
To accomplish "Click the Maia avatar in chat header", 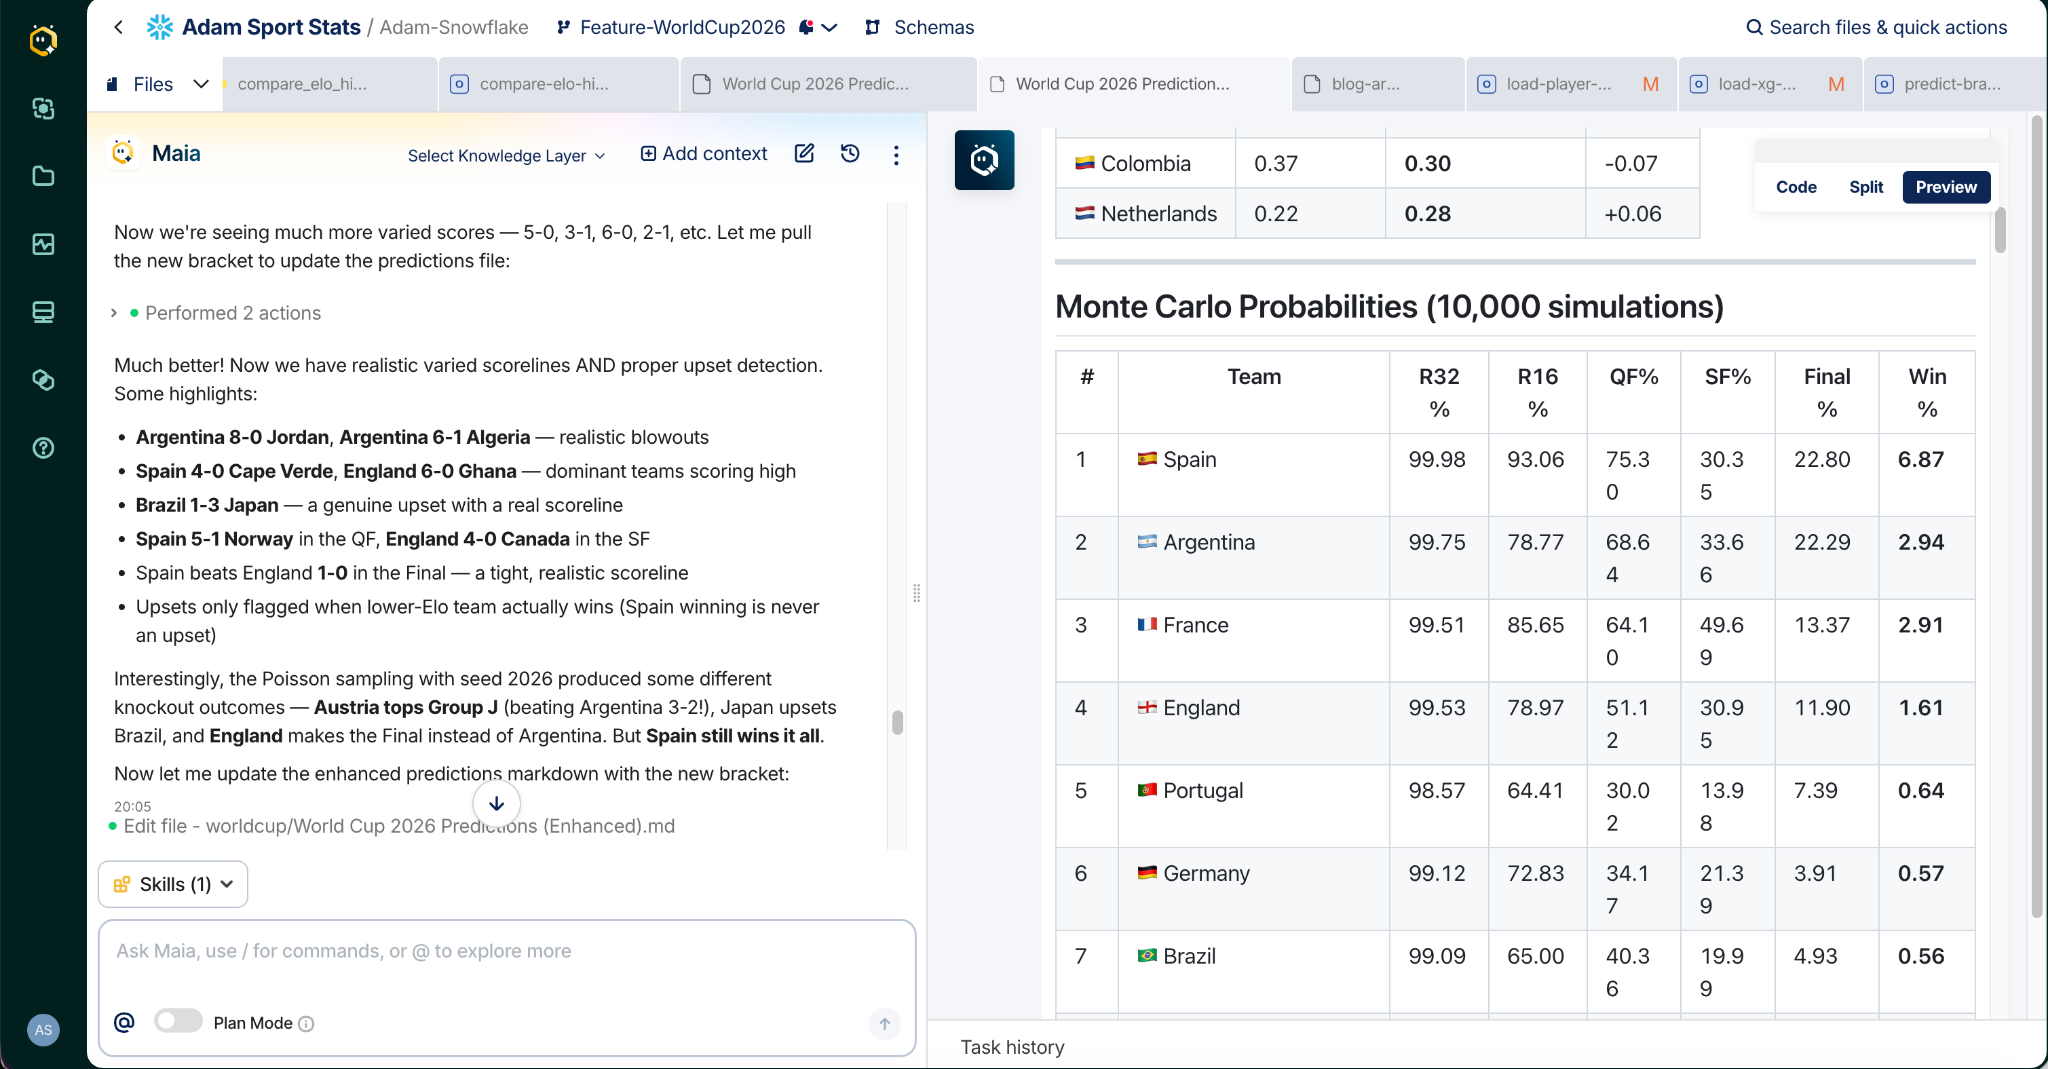I will 123,153.
